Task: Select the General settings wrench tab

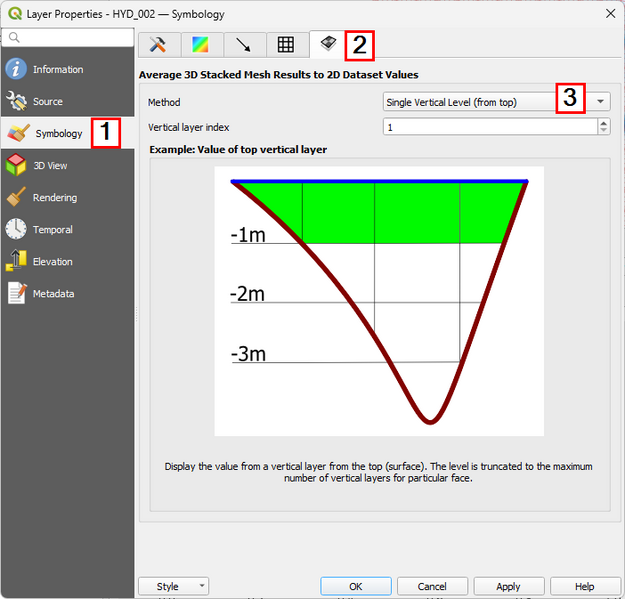Action: pos(157,44)
